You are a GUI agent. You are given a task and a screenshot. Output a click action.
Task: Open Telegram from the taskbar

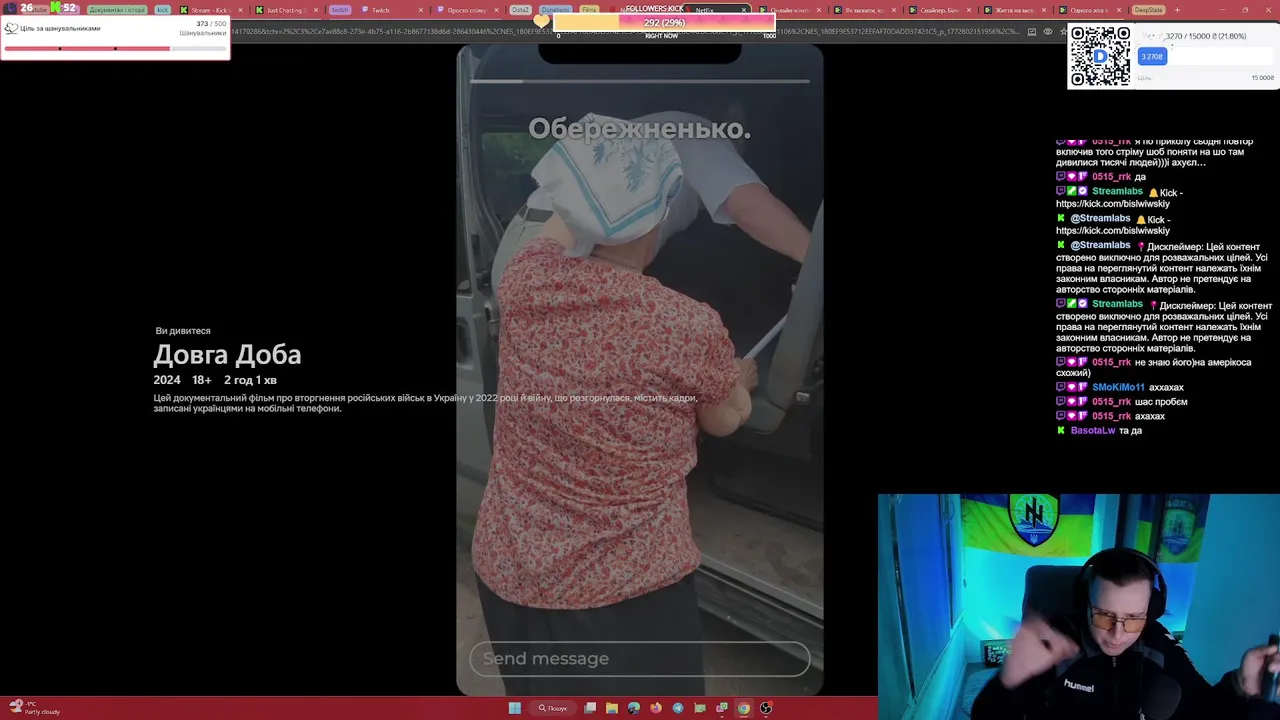(678, 708)
